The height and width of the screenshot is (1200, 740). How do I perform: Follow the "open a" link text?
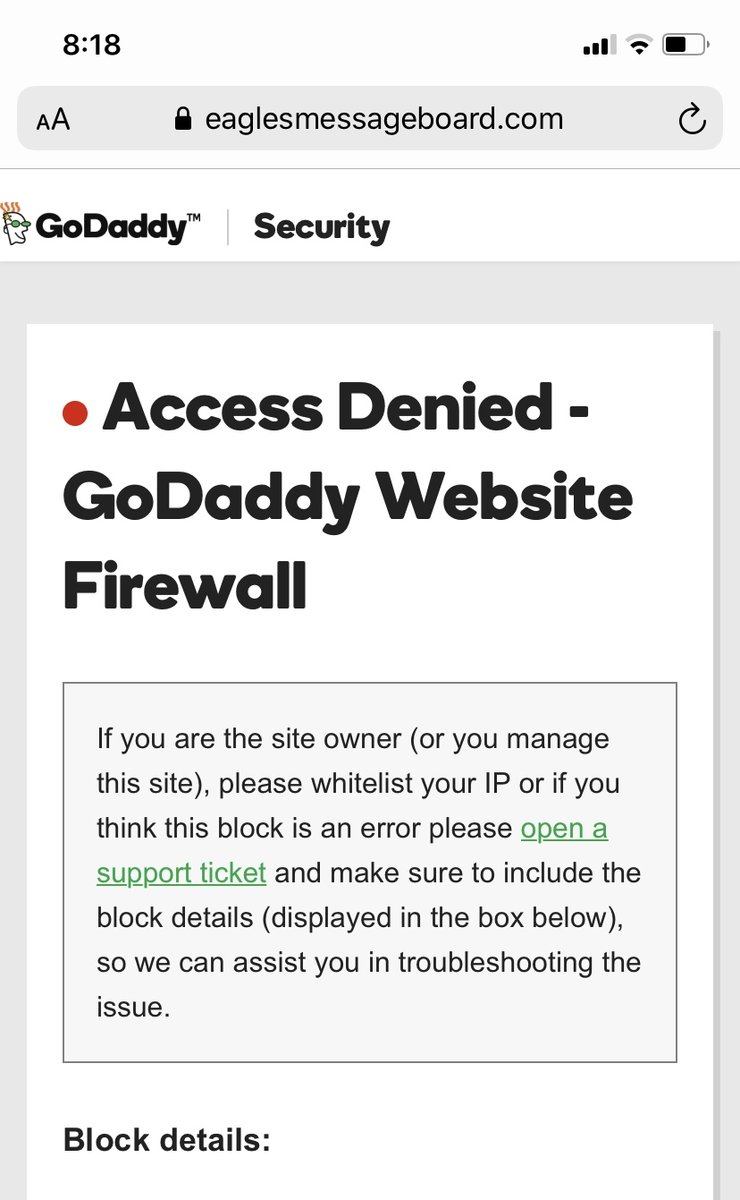click(x=564, y=829)
